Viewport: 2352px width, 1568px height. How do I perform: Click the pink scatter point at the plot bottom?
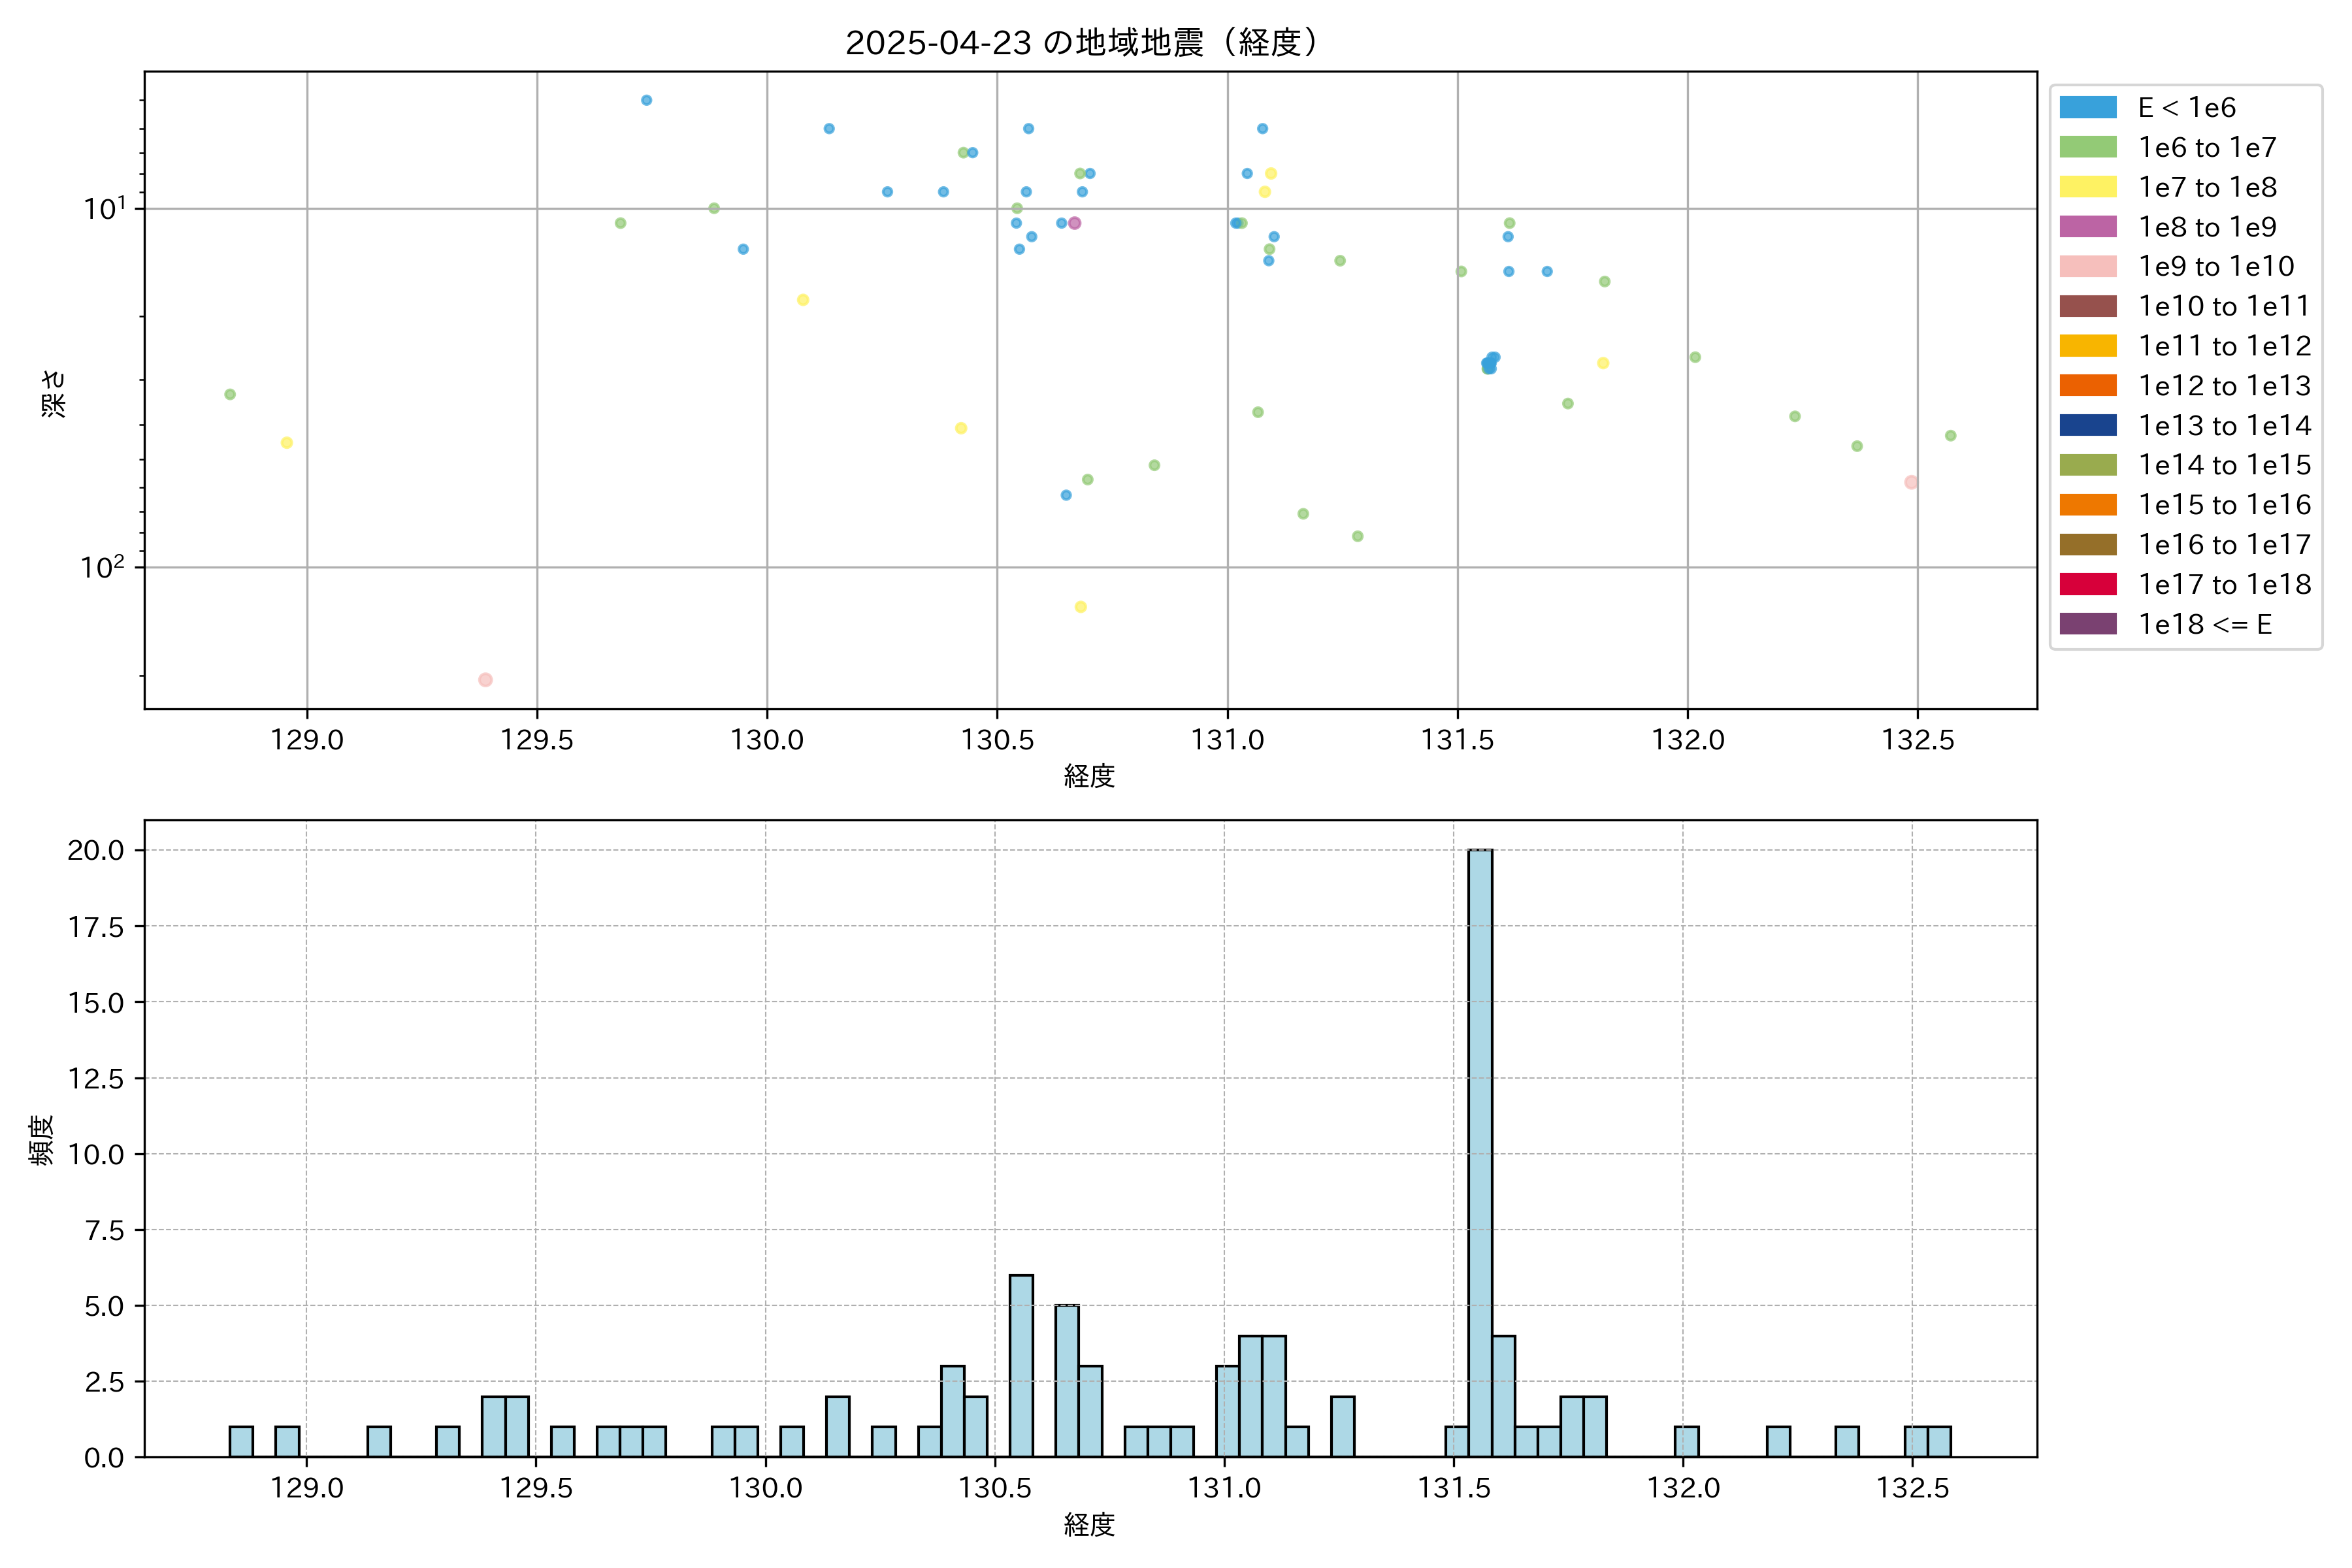(485, 680)
